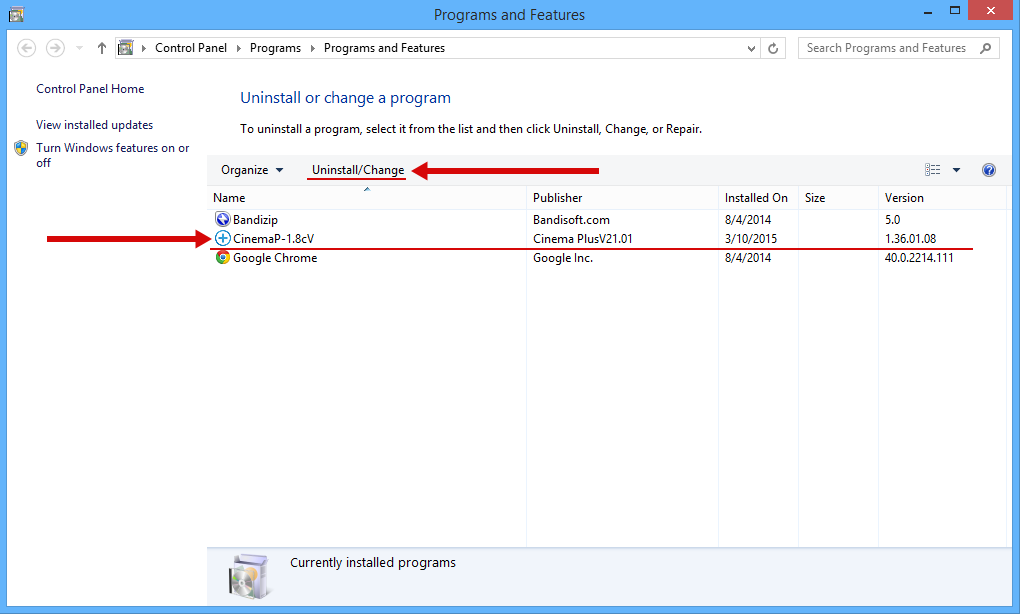Image resolution: width=1020 pixels, height=614 pixels.
Task: Select version 5.0 cell for Bandizip
Action: click(x=892, y=220)
